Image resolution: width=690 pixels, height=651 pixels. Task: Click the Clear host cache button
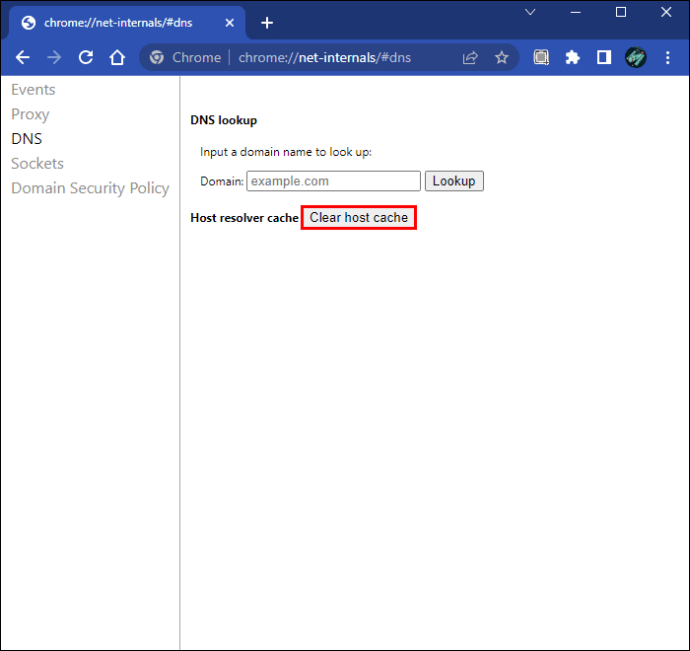[358, 218]
